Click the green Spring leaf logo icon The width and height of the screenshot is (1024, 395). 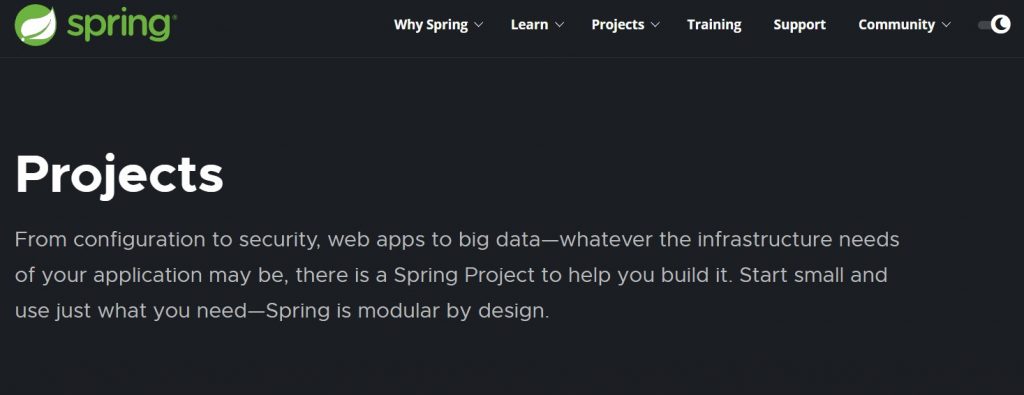click(x=36, y=24)
